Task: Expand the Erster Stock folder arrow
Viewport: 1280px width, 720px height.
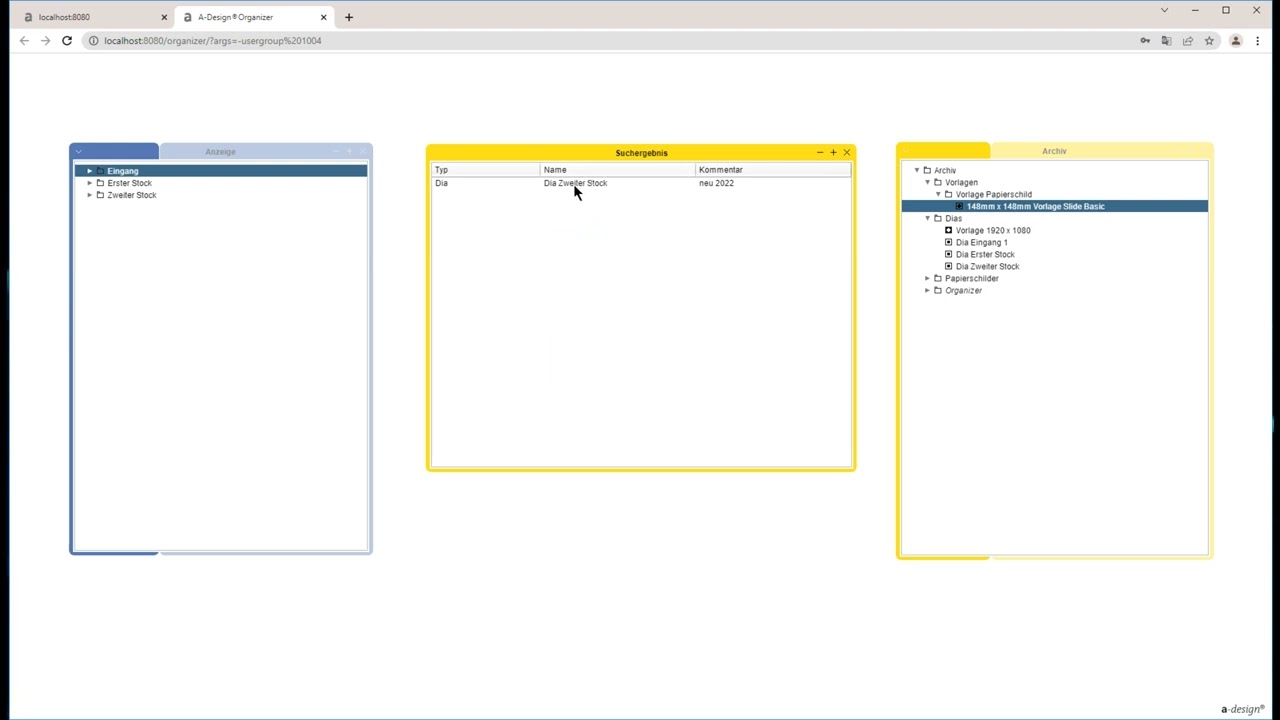Action: coord(89,183)
